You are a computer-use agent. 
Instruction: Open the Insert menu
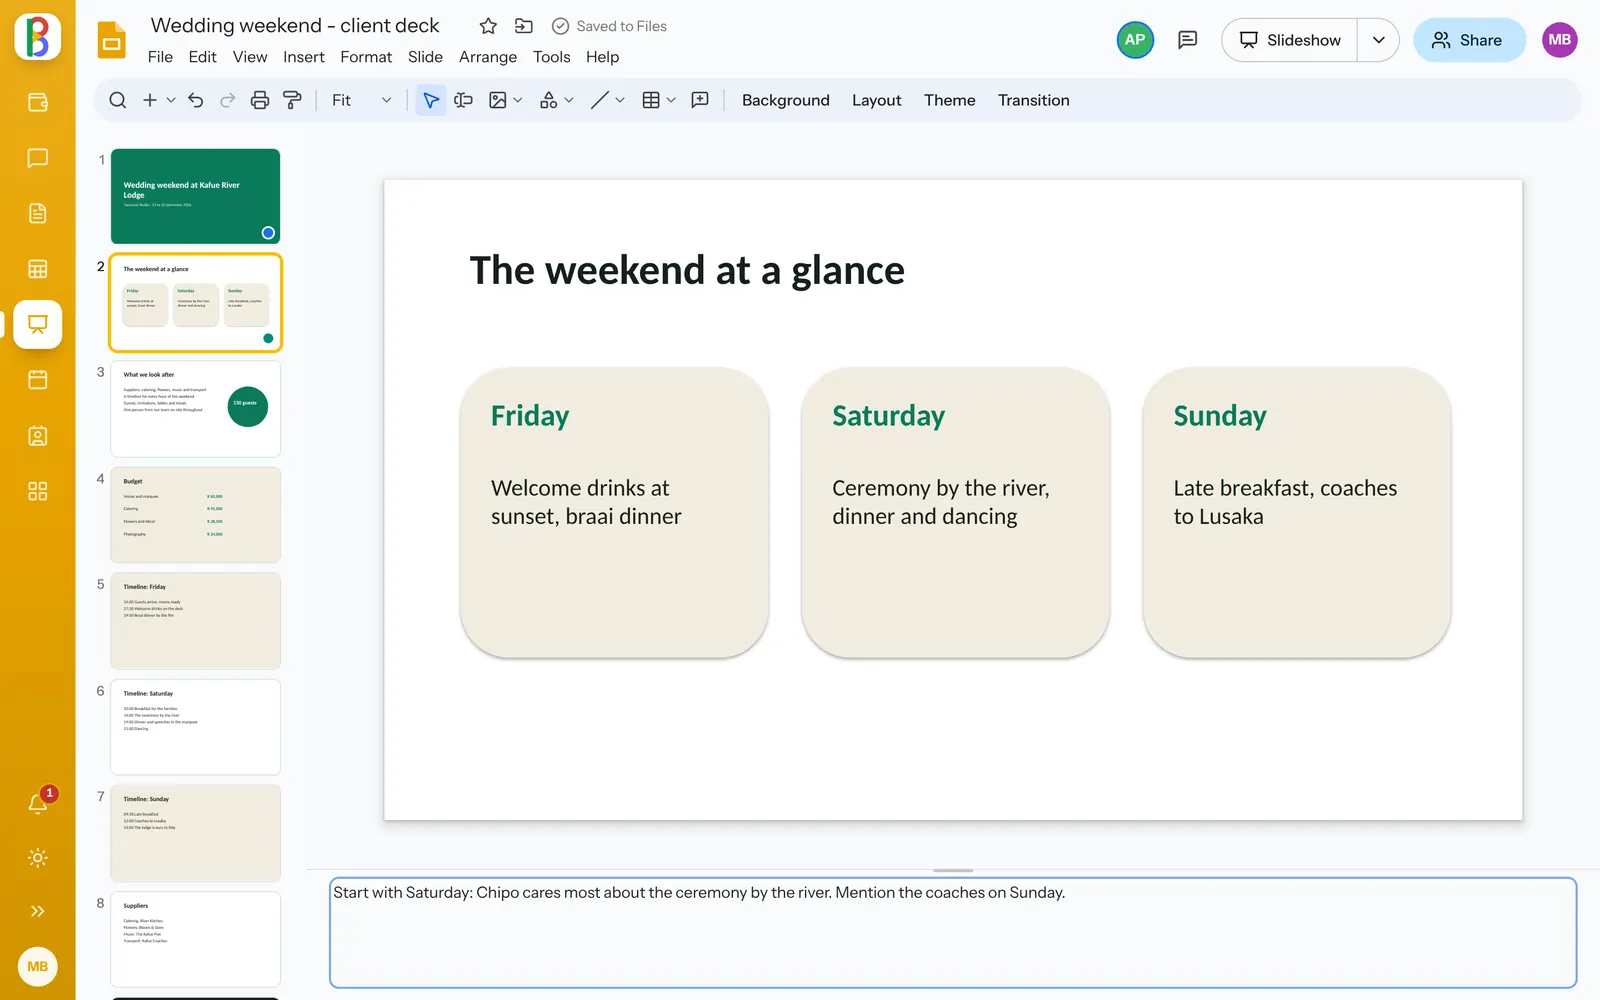(304, 57)
